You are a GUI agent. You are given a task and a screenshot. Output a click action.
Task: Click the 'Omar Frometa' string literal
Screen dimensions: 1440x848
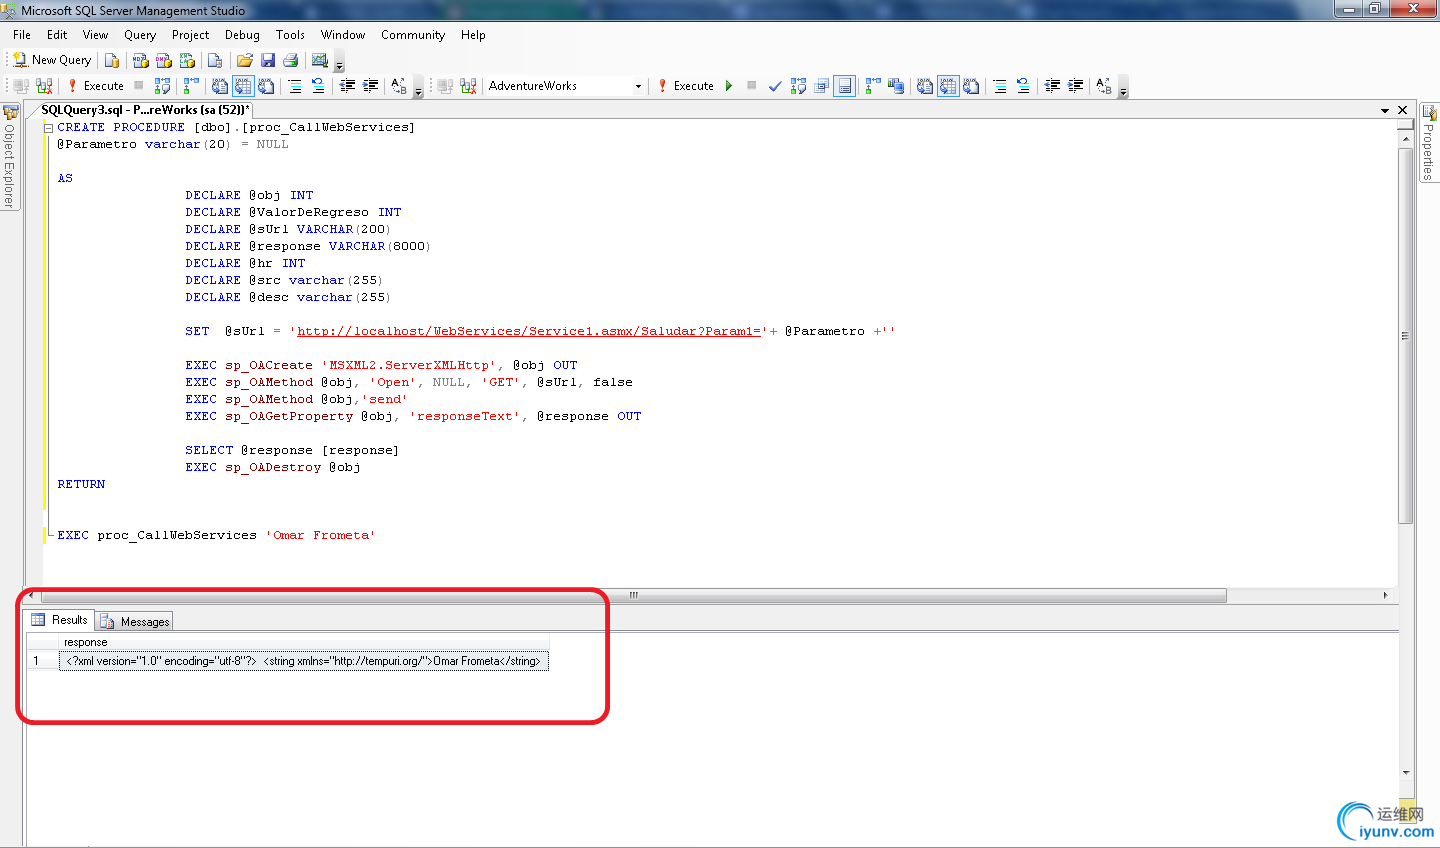coord(321,535)
